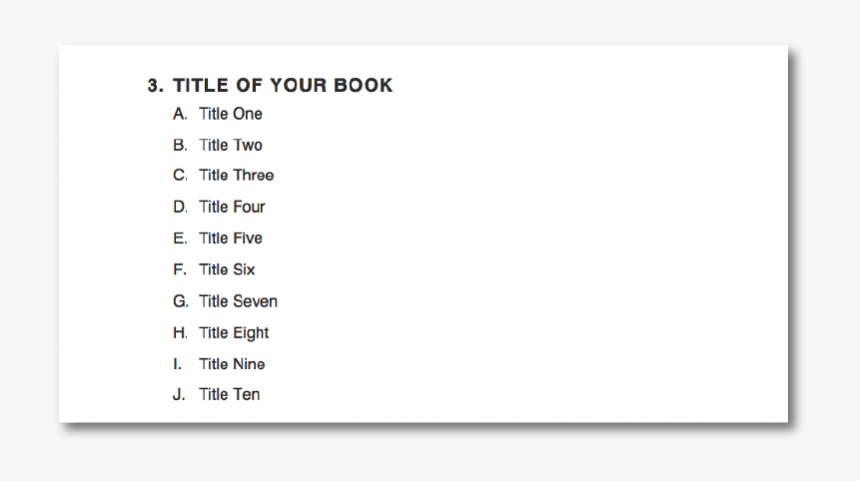Click the "Title Four" line
860x481 pixels.
tap(232, 207)
